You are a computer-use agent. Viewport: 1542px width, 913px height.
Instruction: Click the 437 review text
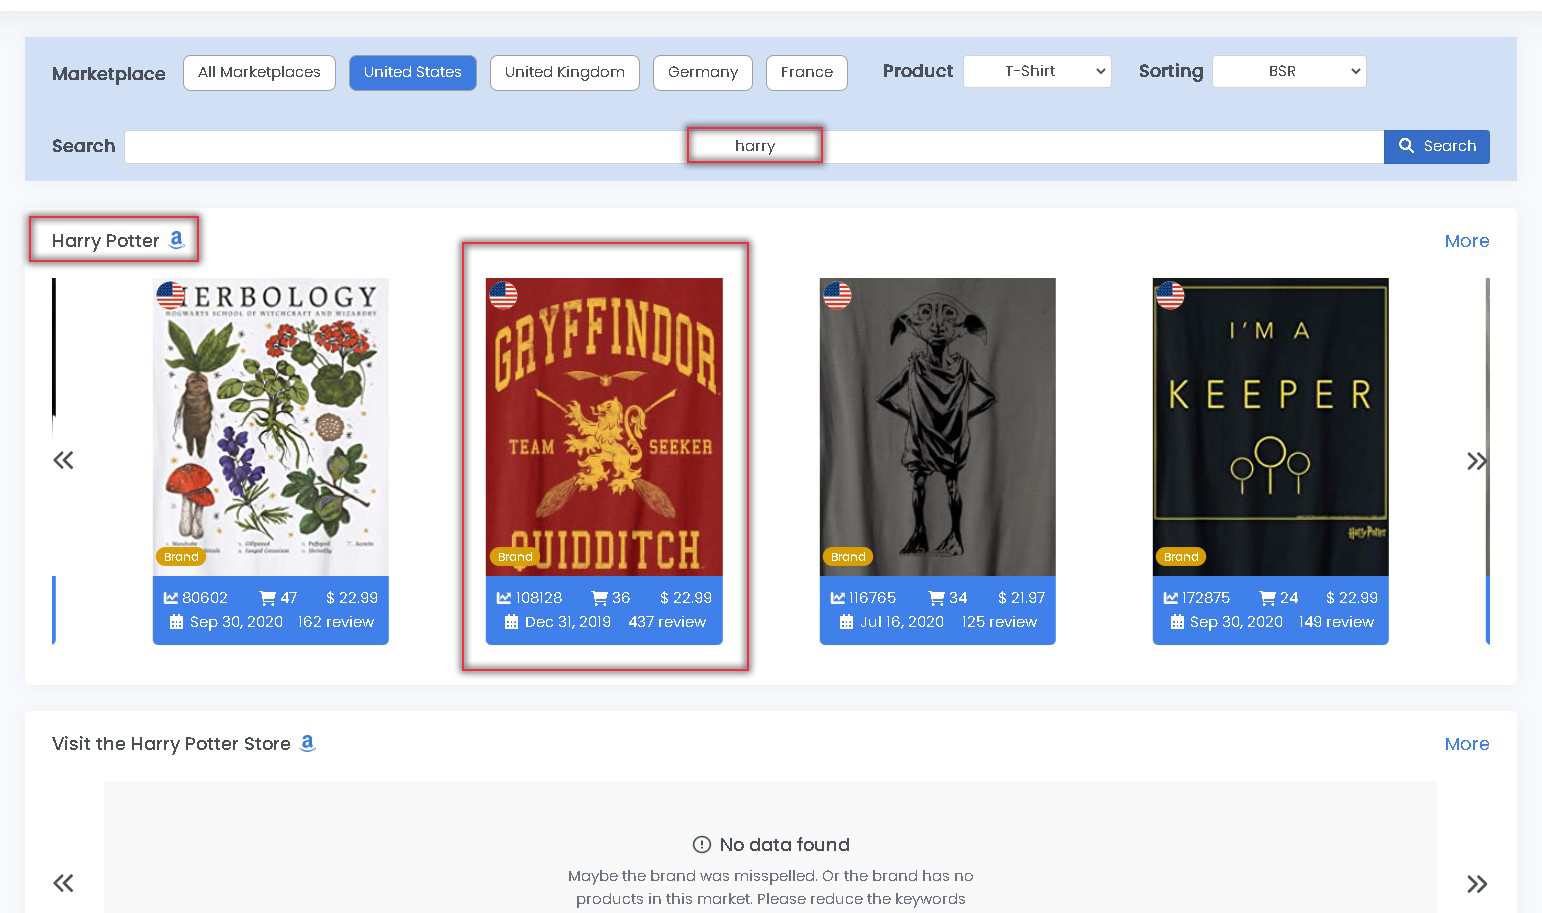click(667, 622)
